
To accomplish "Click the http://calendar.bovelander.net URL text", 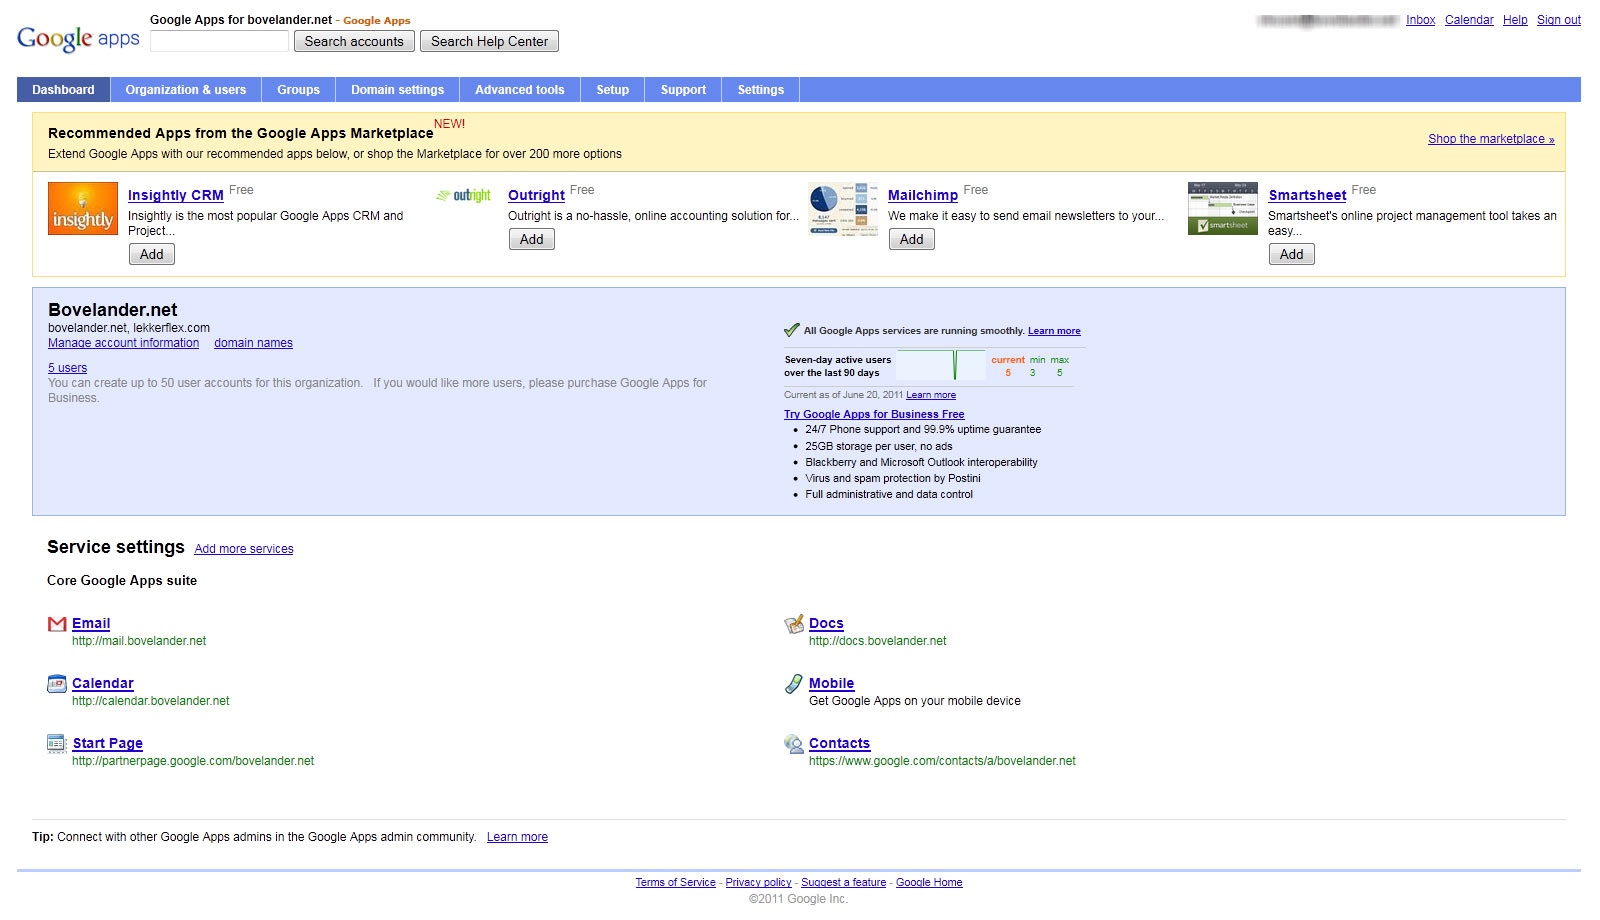I will tap(151, 701).
